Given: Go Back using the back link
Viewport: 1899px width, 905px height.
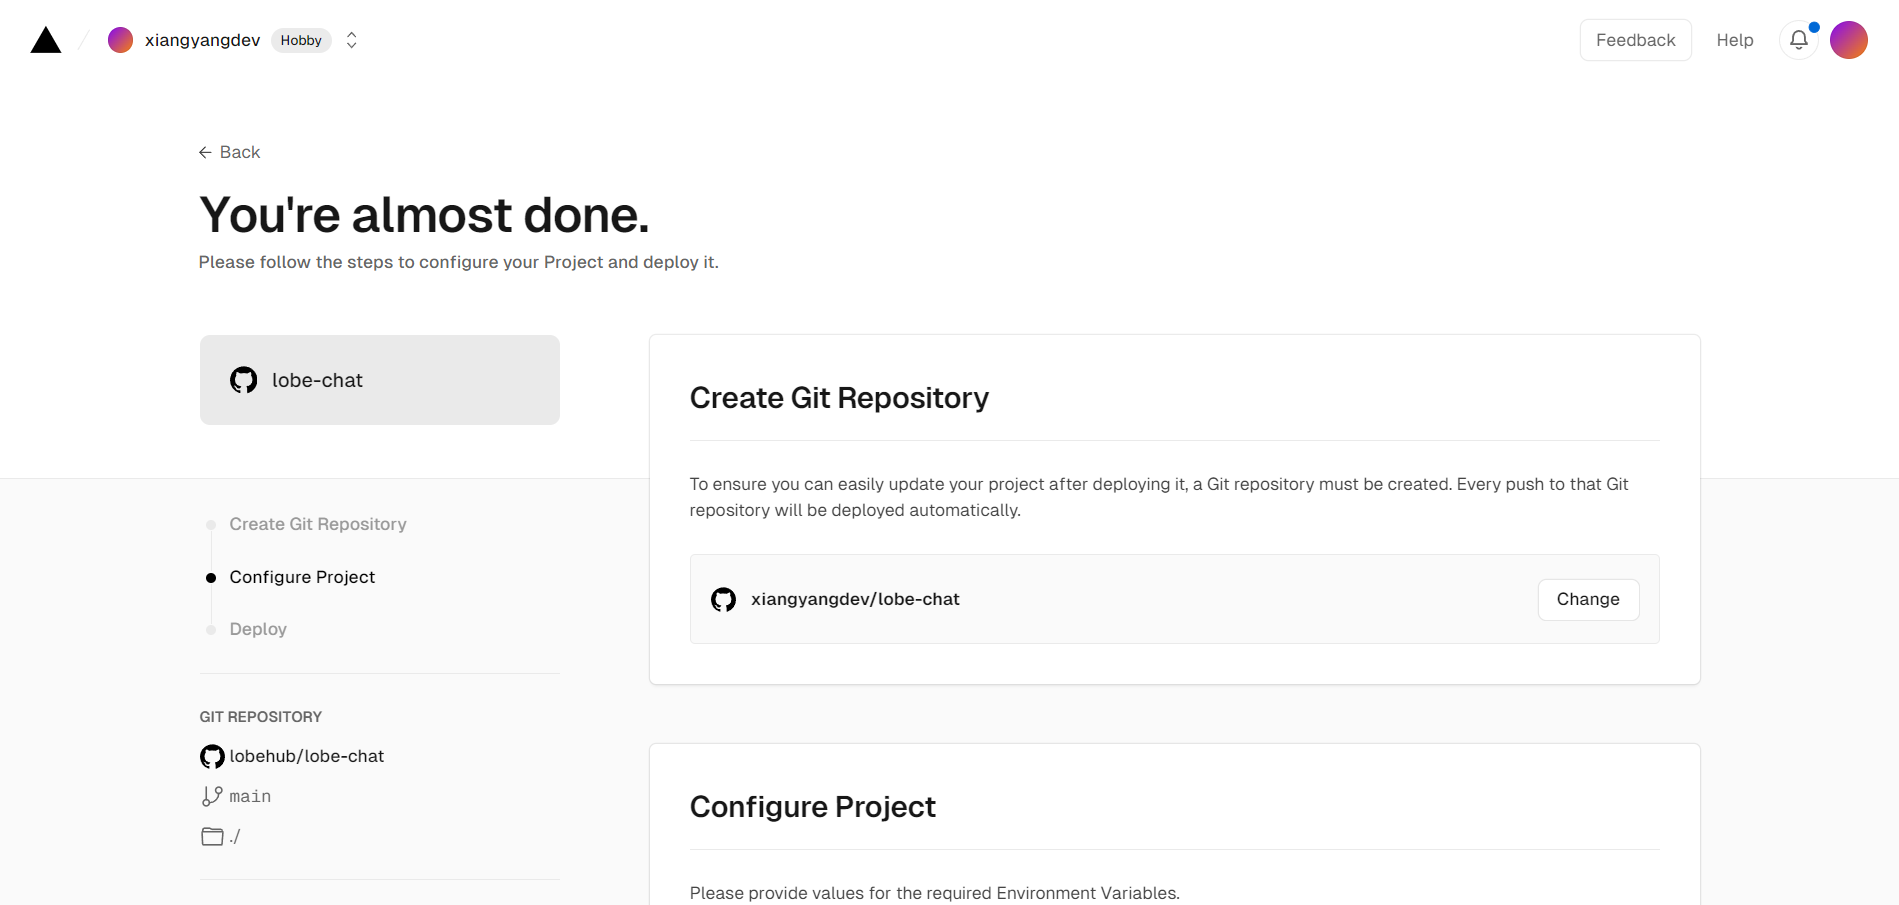Looking at the screenshot, I should [229, 152].
